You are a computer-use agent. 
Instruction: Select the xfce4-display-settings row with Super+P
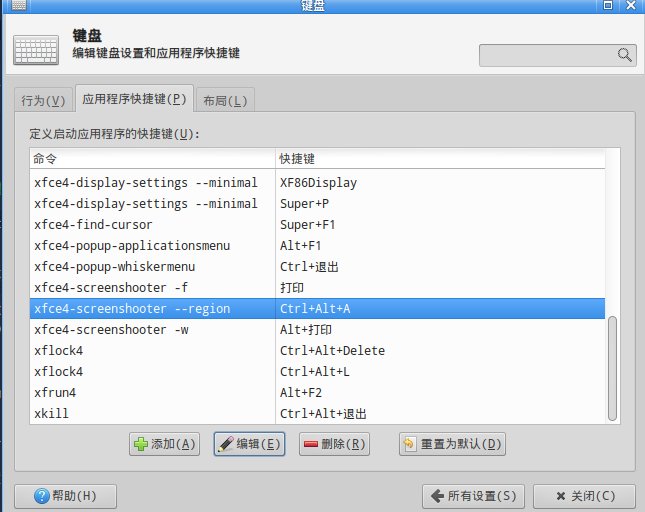[317, 204]
